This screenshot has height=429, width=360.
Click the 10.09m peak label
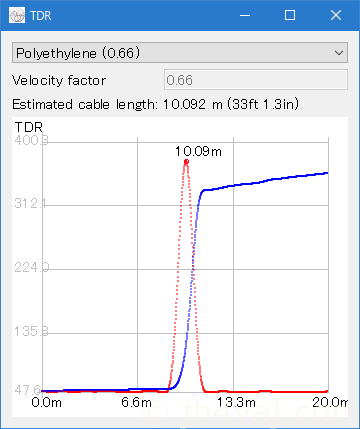coord(198,152)
